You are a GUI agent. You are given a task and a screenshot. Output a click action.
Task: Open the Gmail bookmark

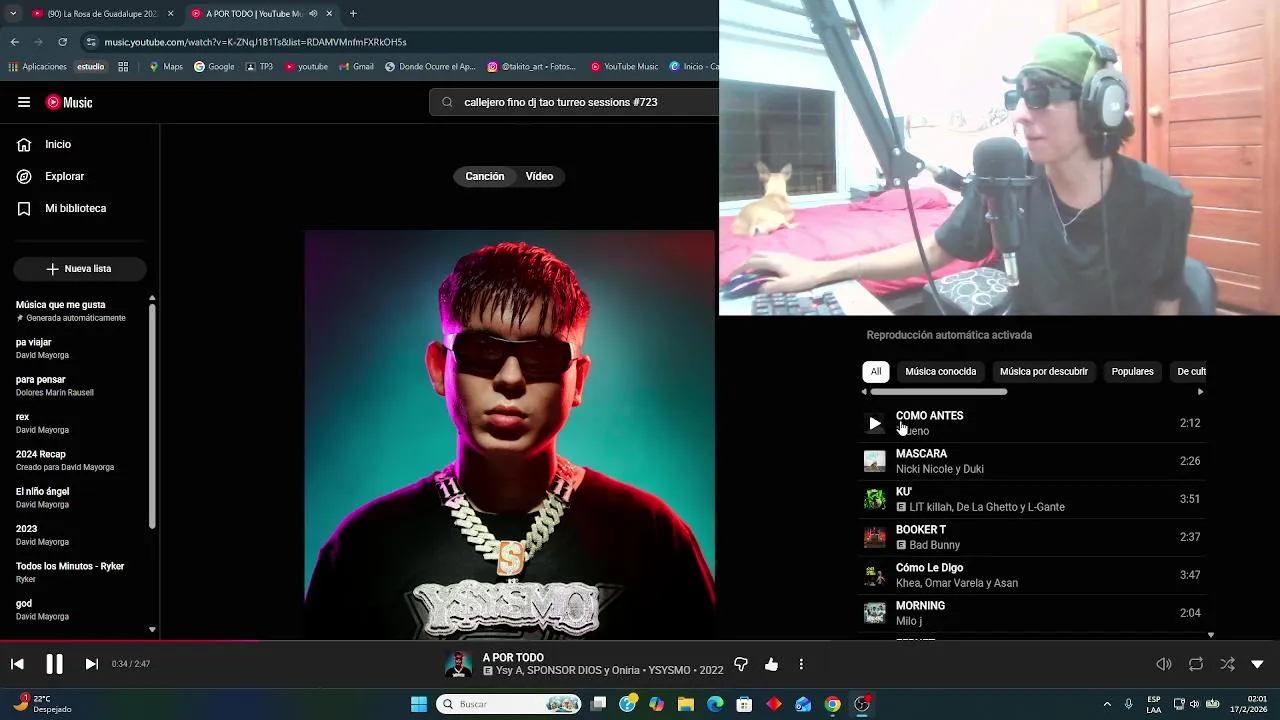point(356,67)
